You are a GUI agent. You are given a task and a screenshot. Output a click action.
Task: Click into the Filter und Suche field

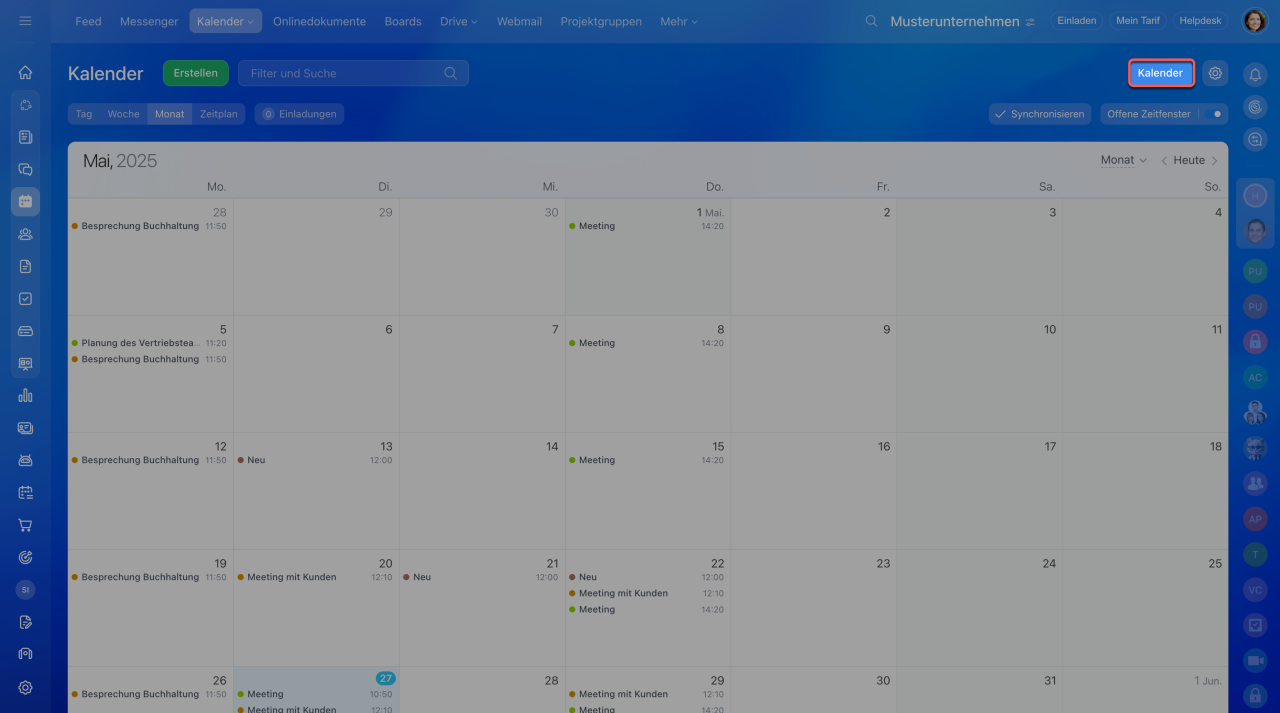pos(353,73)
